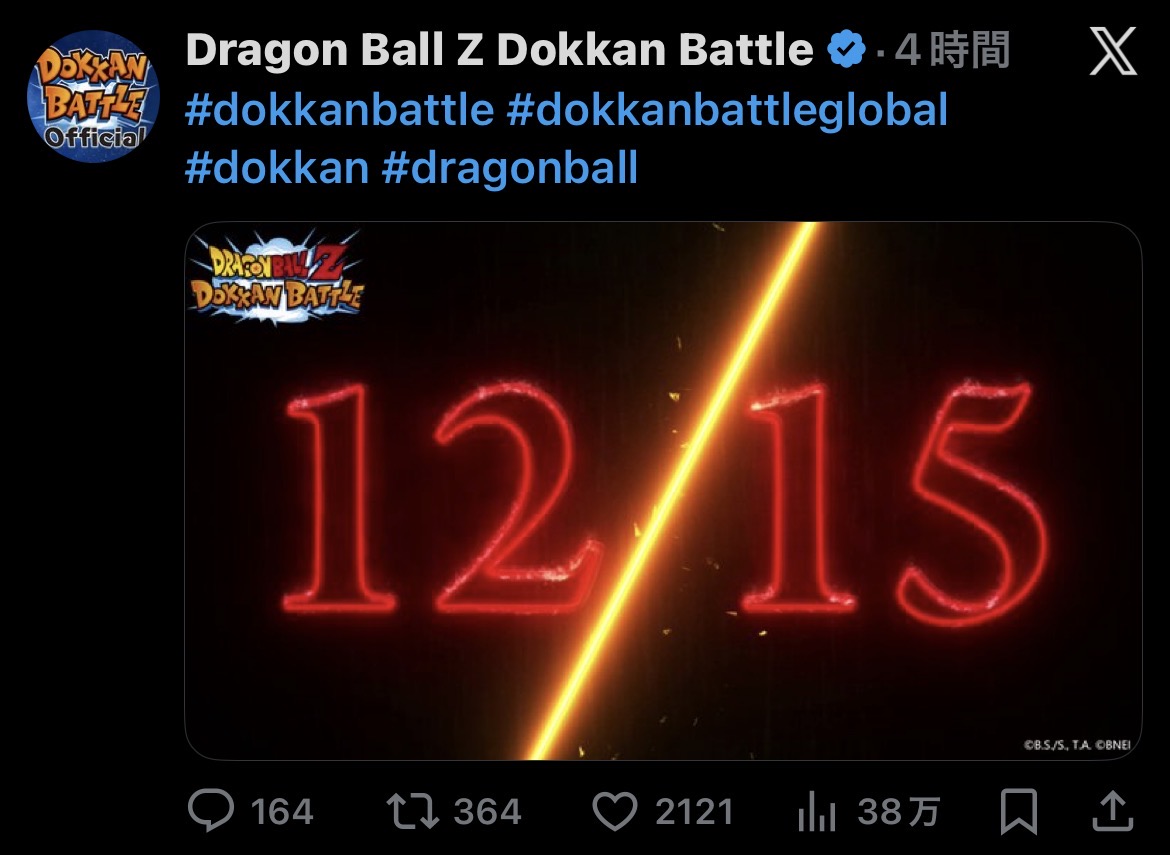Viewport: 1170px width, 855px height.
Task: Open the share upload icon
Action: pos(1113,811)
